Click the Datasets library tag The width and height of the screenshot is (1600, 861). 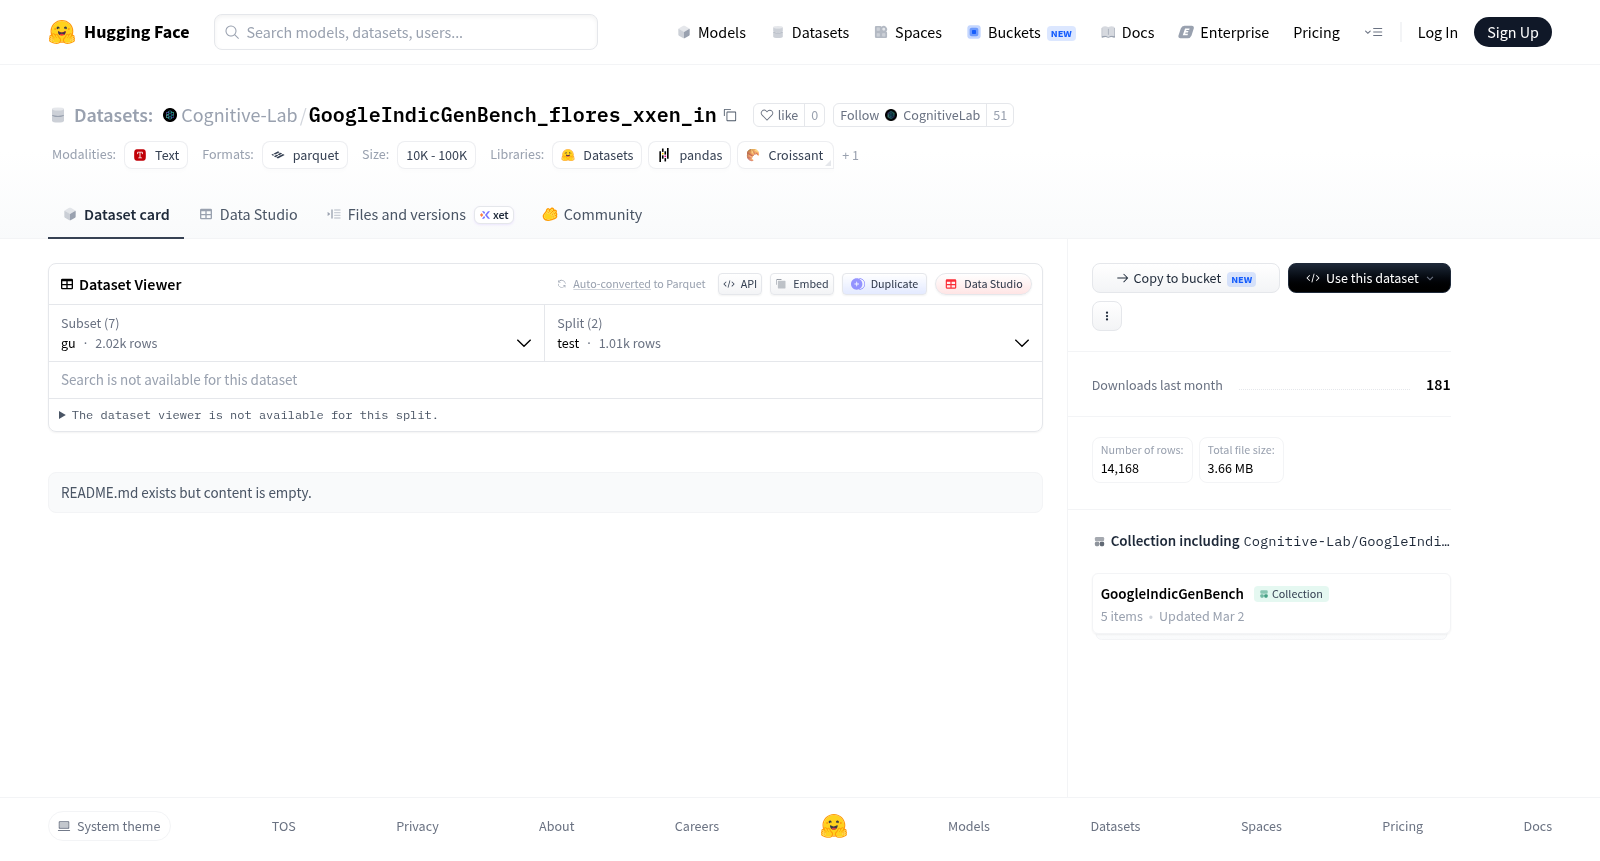click(597, 155)
